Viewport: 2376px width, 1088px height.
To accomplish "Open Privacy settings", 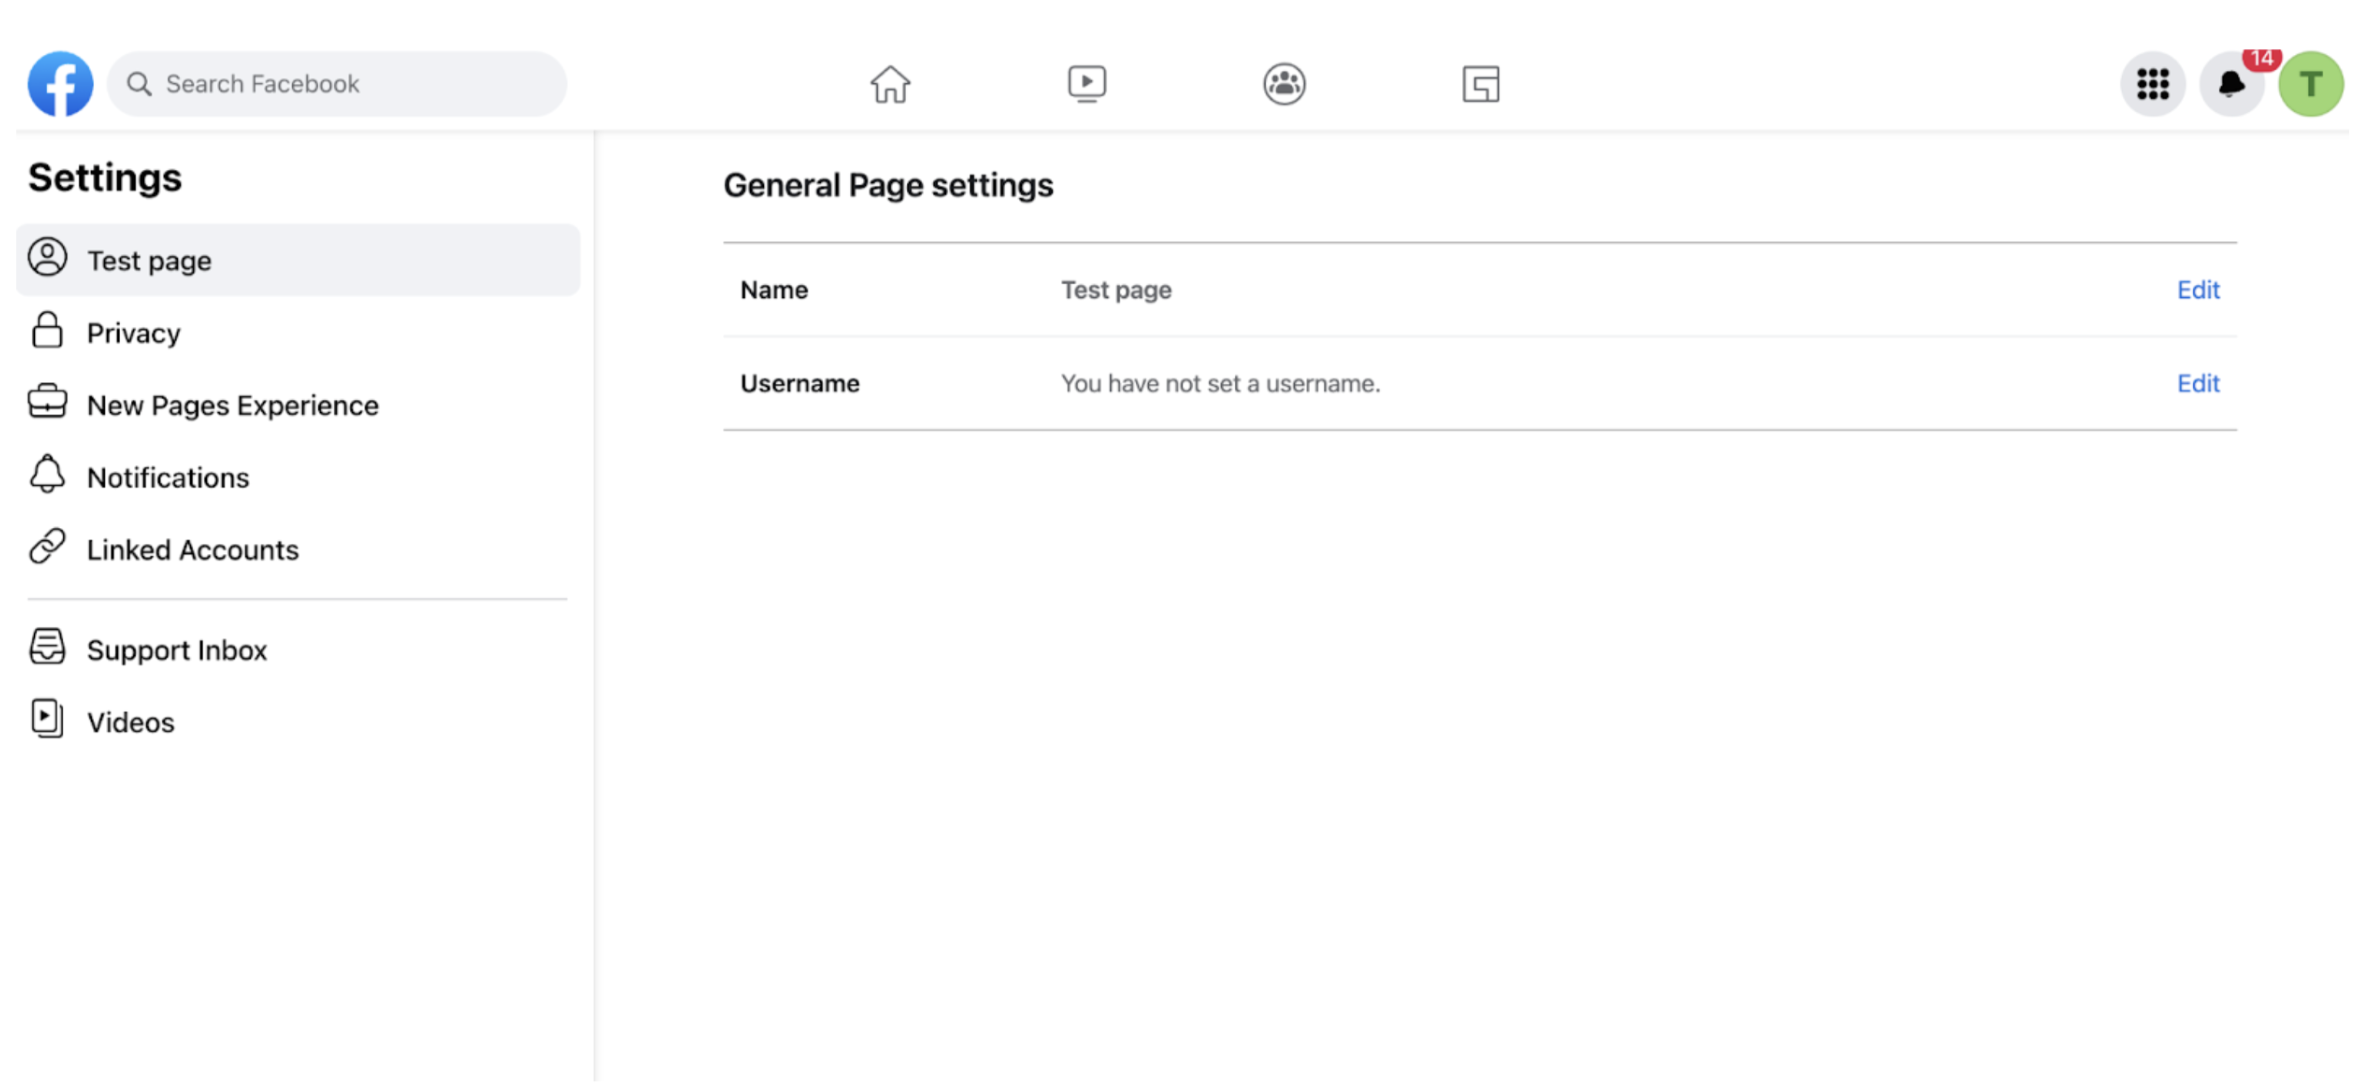I will (133, 332).
